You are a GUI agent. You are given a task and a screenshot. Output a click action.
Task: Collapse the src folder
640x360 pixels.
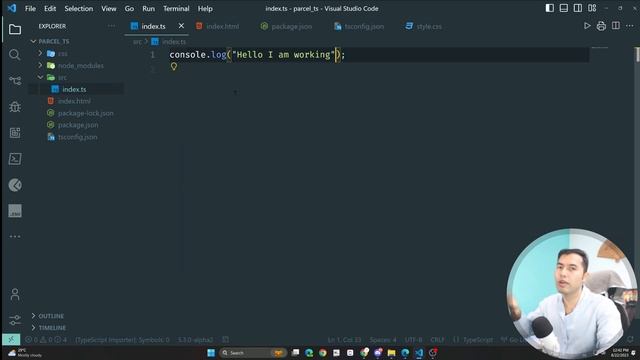[40, 77]
